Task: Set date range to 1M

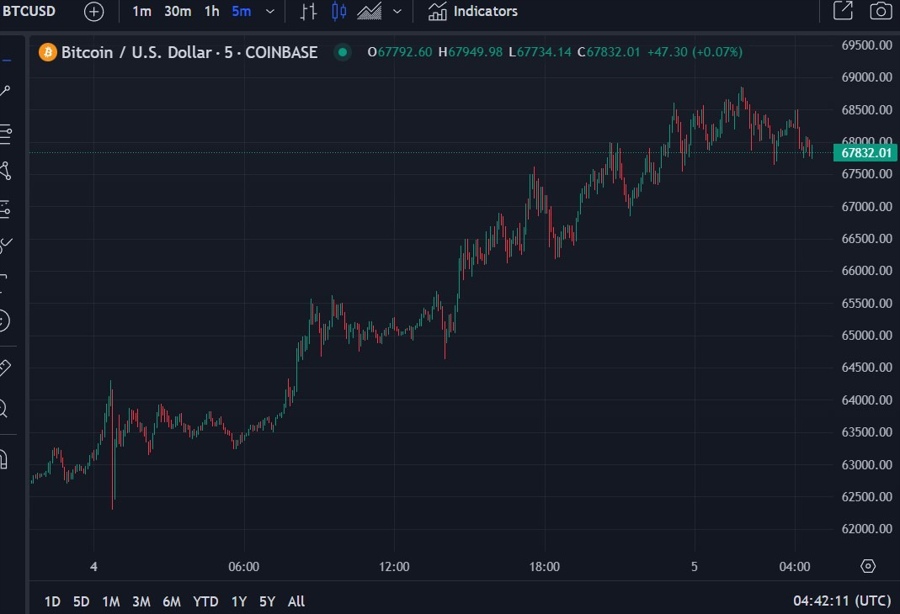Action: coord(111,601)
